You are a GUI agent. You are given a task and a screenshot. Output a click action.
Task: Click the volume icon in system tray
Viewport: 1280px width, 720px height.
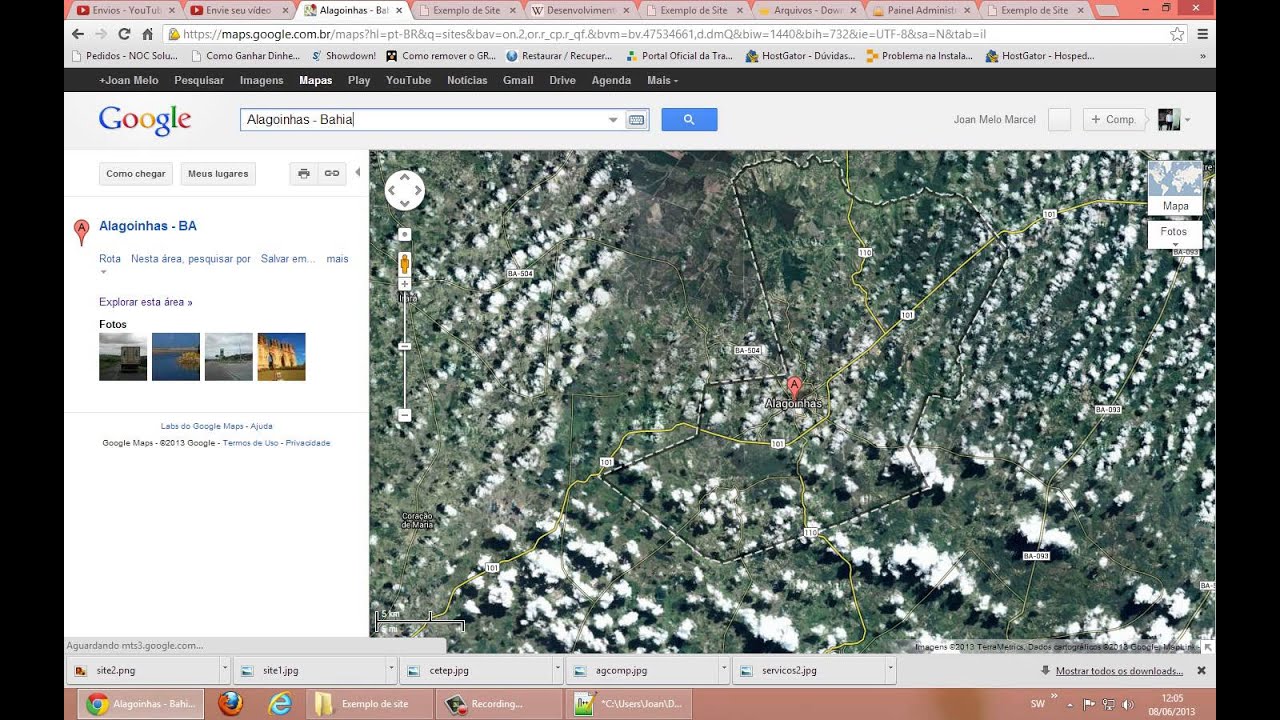(x=1128, y=704)
